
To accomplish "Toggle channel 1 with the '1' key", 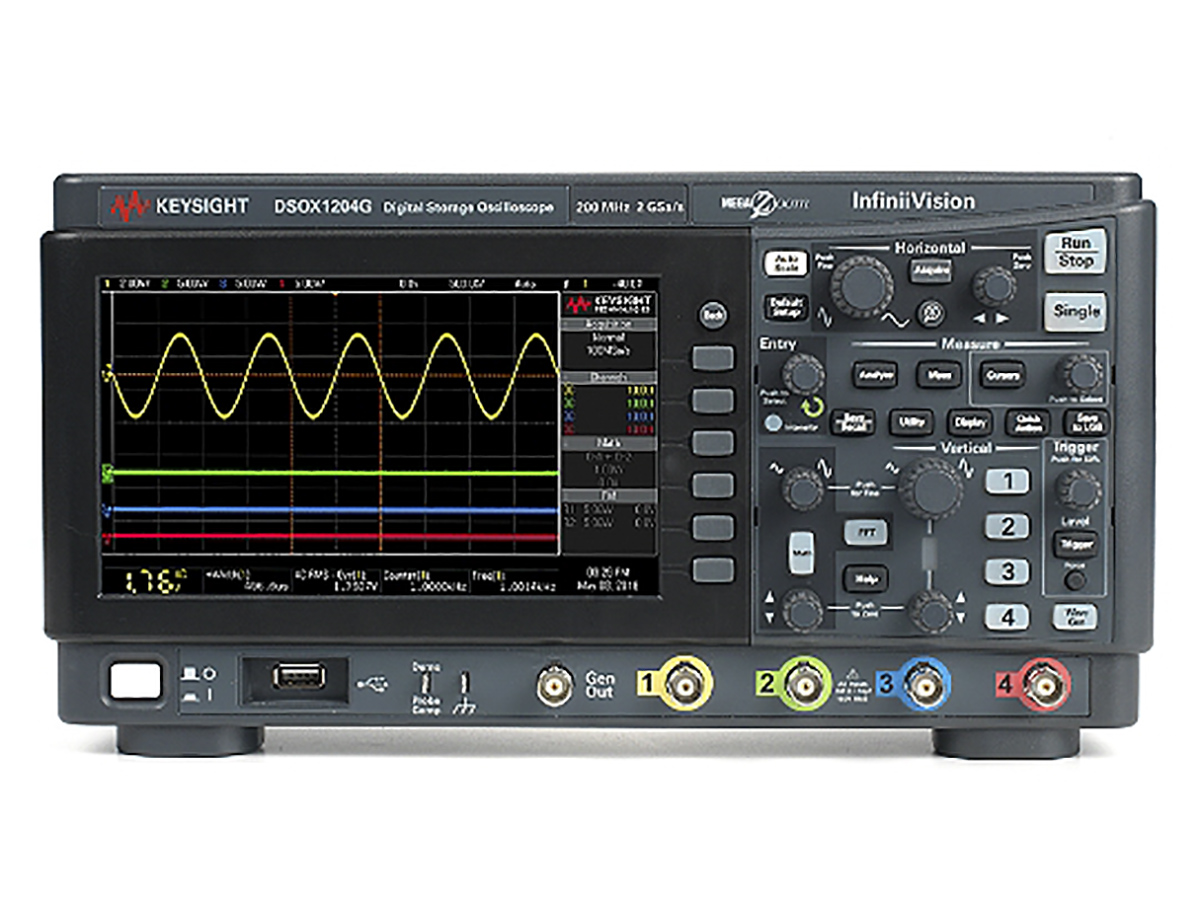I will coord(1007,481).
